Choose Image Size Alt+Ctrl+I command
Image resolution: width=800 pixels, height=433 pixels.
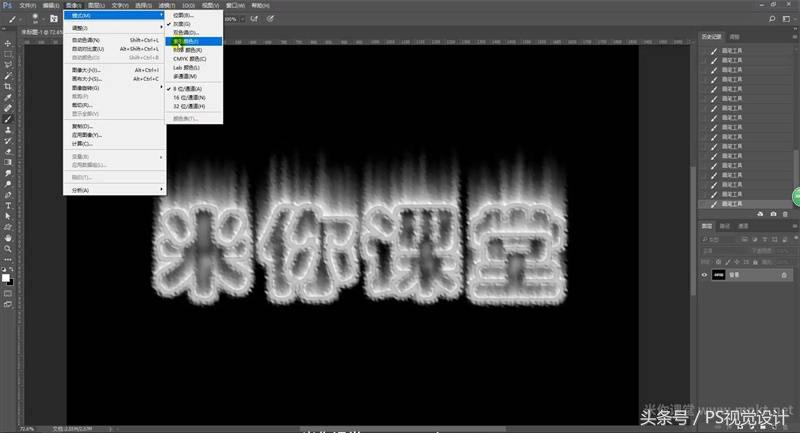pyautogui.click(x=114, y=70)
